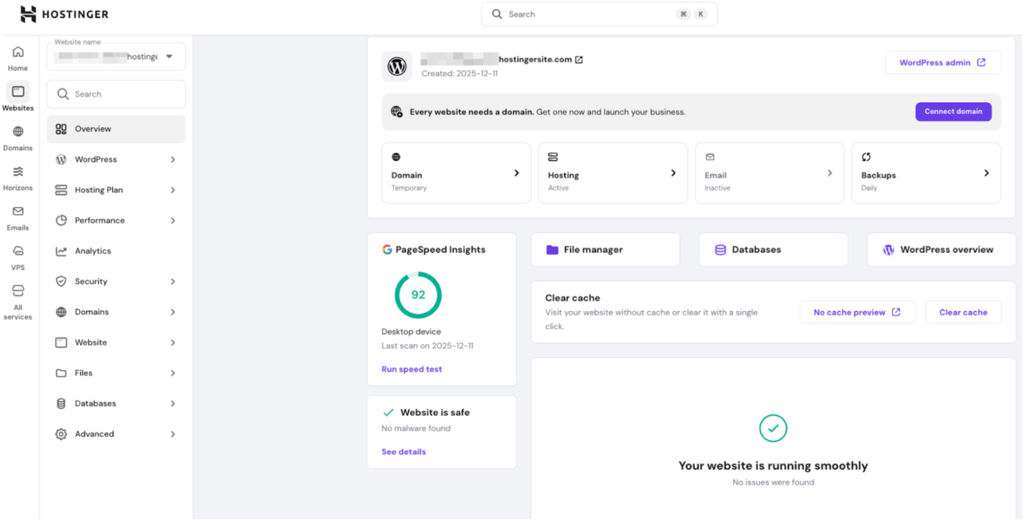
Task: Click the Email envelope icon on card
Action: point(710,157)
